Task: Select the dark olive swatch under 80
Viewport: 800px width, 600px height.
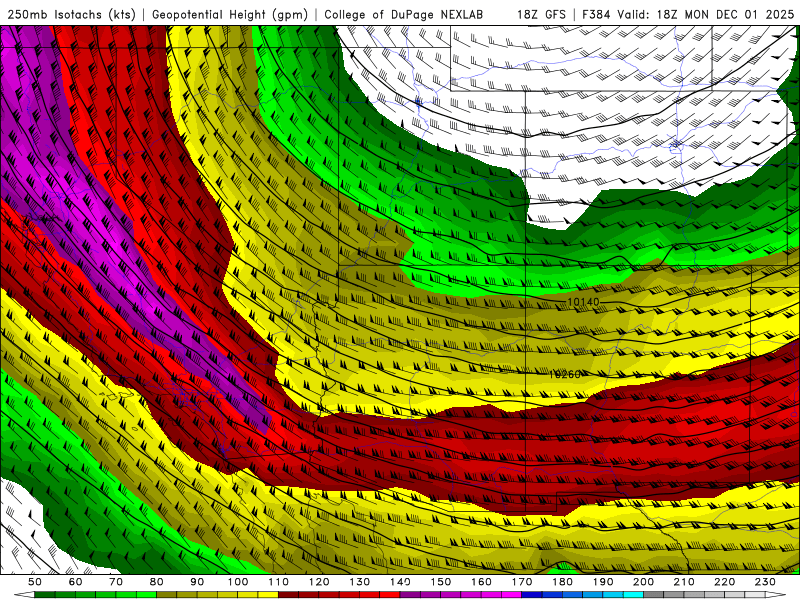Action: 166,594
